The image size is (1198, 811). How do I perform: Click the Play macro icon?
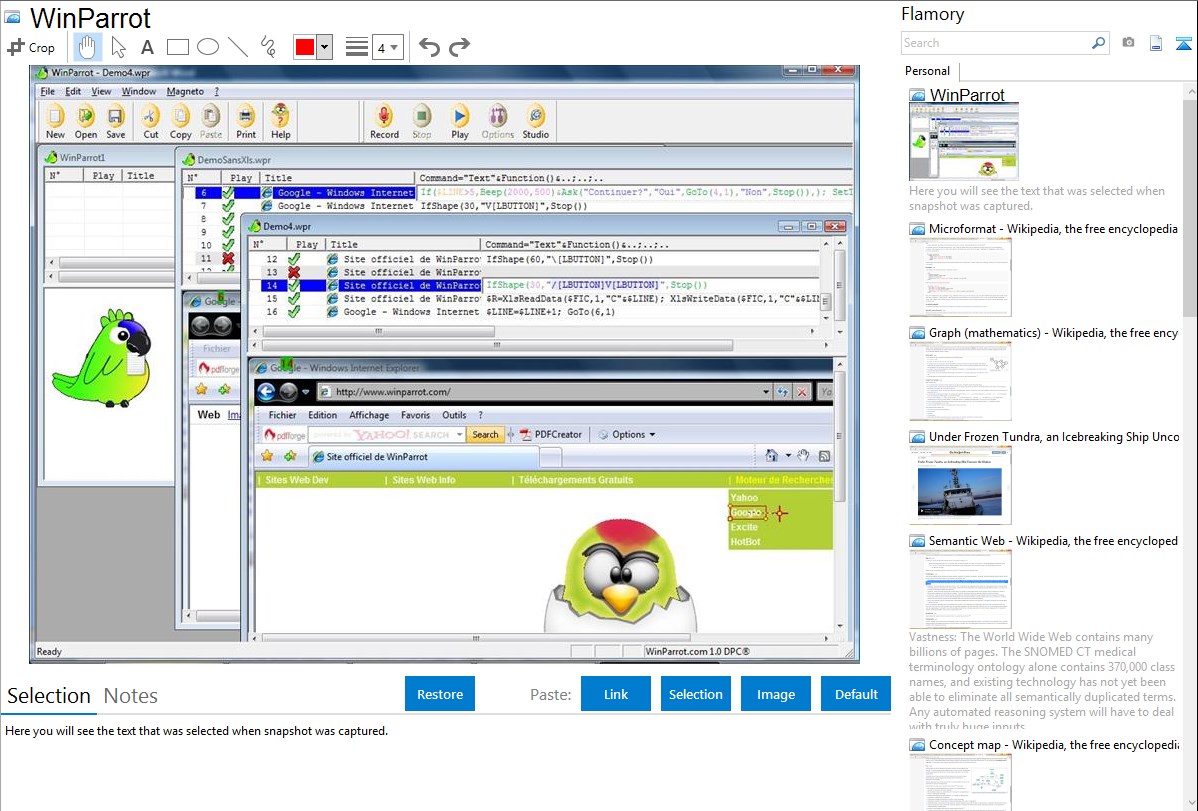point(460,122)
